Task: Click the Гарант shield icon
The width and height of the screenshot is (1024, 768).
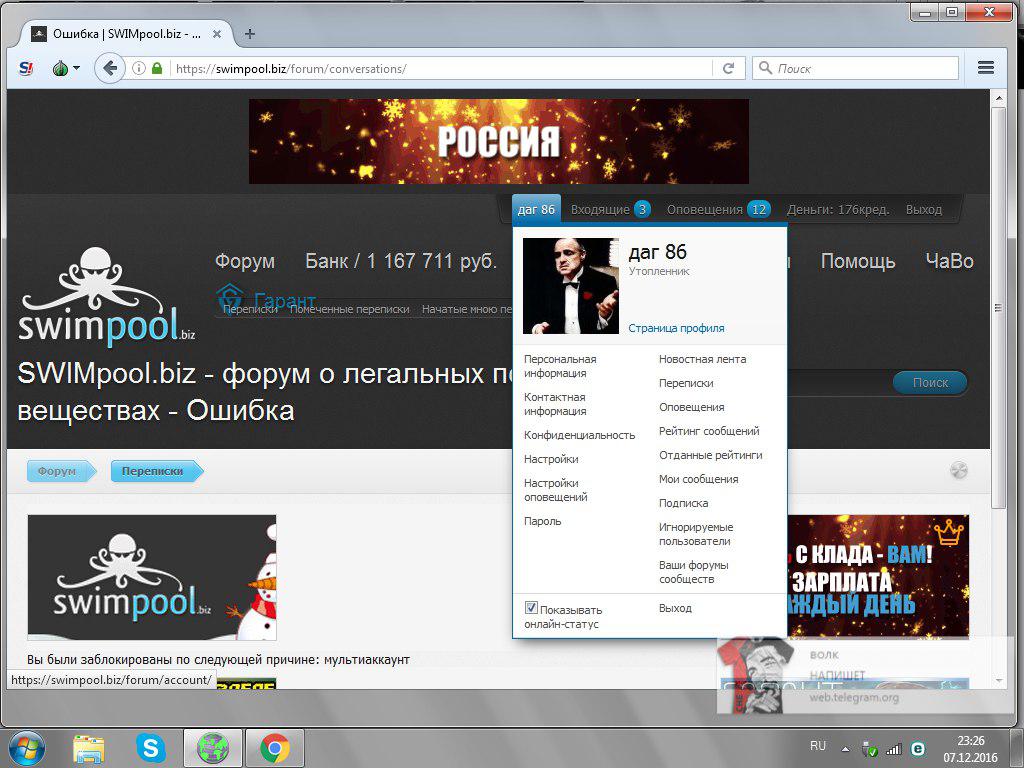Action: point(230,297)
